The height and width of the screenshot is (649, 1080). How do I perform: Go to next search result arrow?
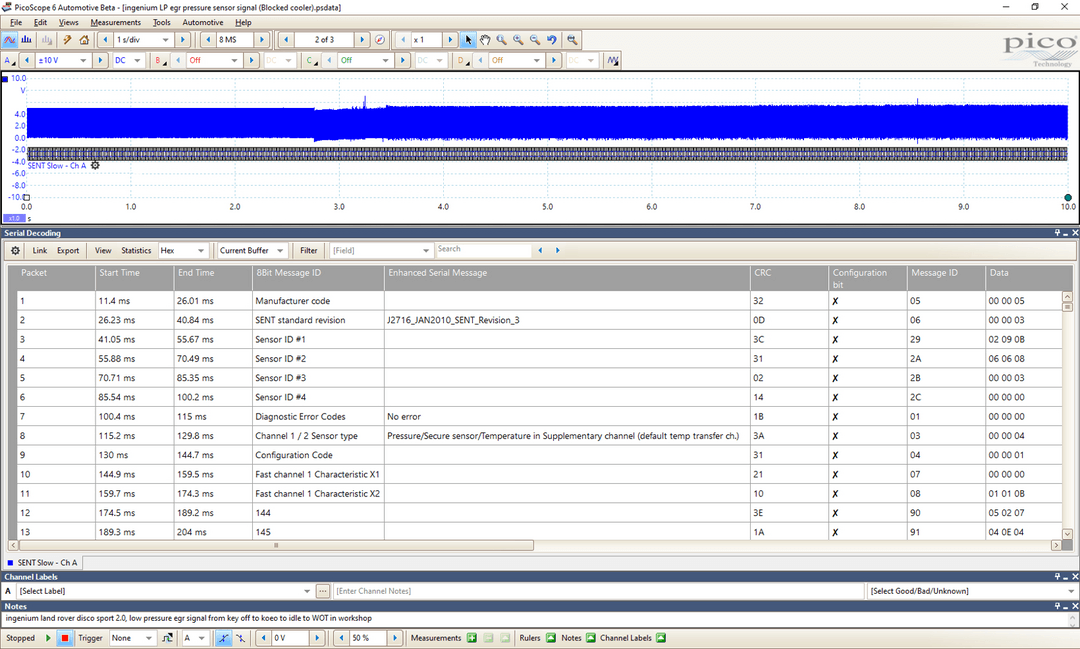[x=557, y=251]
